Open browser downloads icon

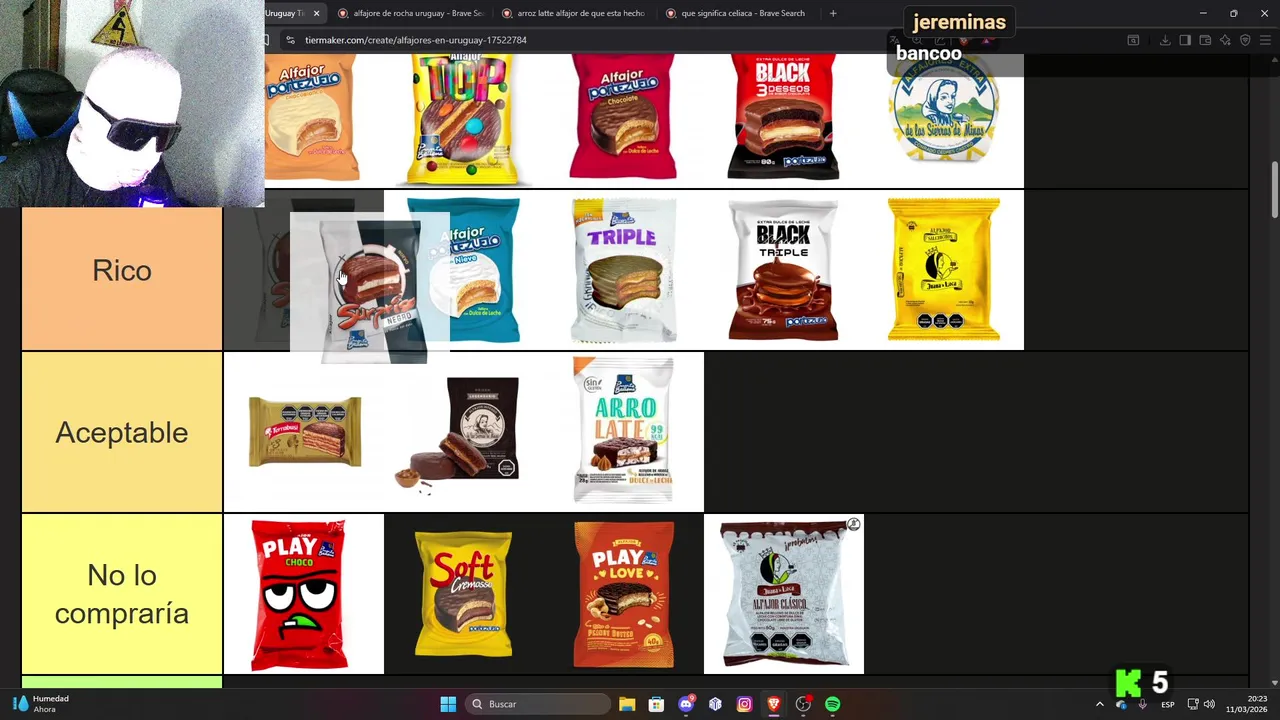coord(1165,40)
